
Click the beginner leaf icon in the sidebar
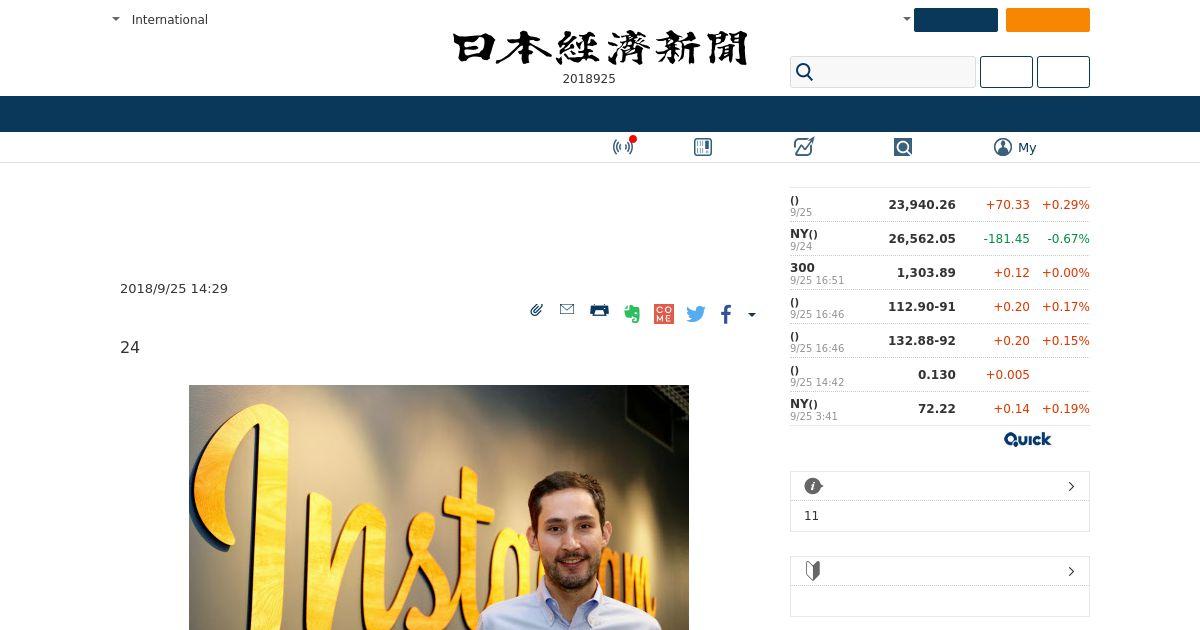[x=813, y=571]
